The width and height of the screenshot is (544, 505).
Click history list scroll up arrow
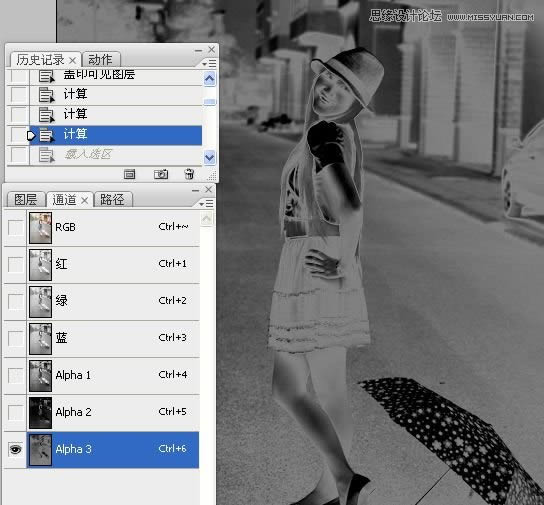(210, 79)
